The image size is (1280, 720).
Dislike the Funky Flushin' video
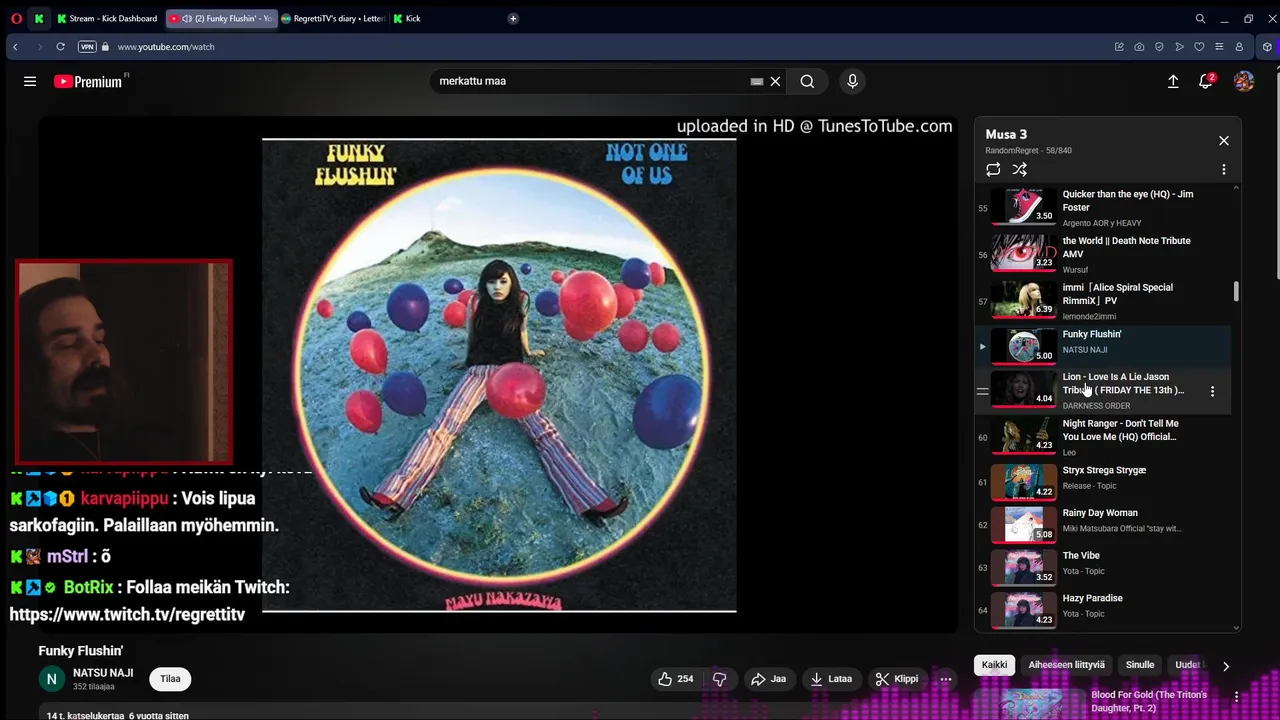point(719,679)
